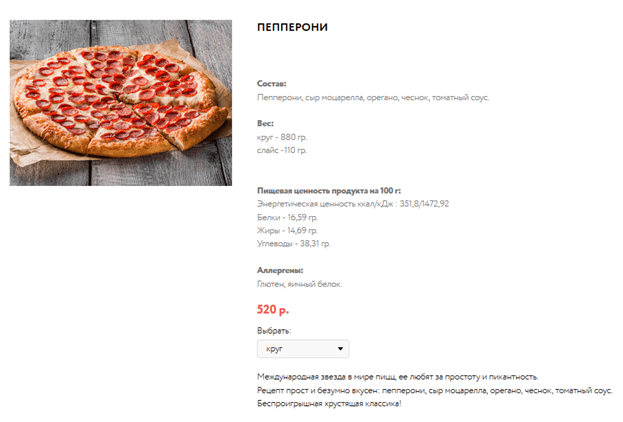Click the «Глютен, яичный белок.» allergen text

click(x=299, y=284)
